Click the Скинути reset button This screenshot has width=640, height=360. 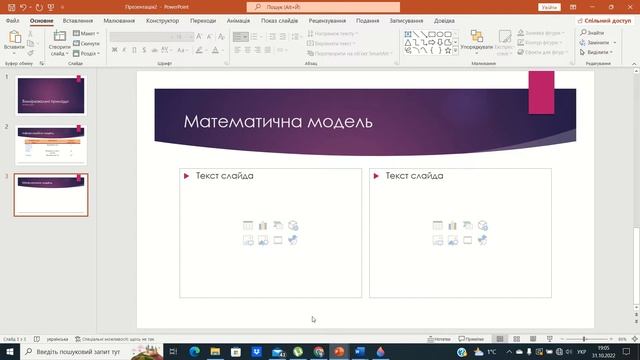[x=86, y=43]
